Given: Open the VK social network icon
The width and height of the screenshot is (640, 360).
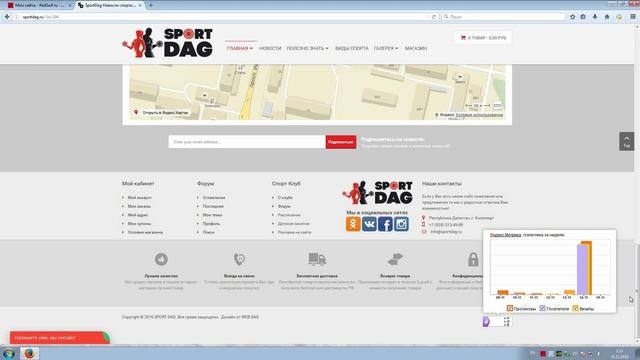Looking at the screenshot, I should click(x=369, y=224).
